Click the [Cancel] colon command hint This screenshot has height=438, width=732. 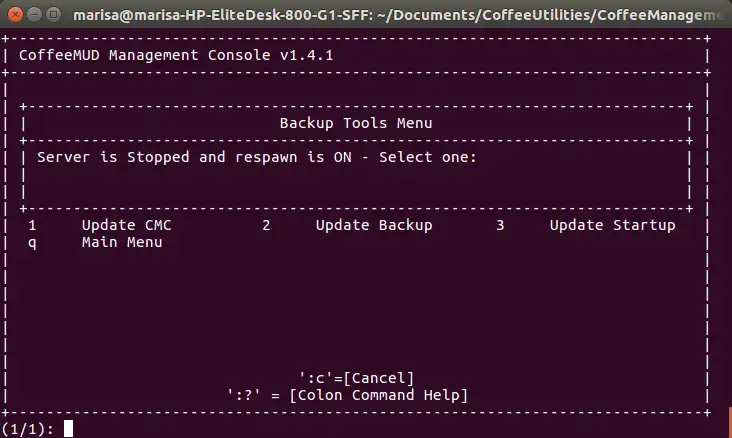pos(357,377)
